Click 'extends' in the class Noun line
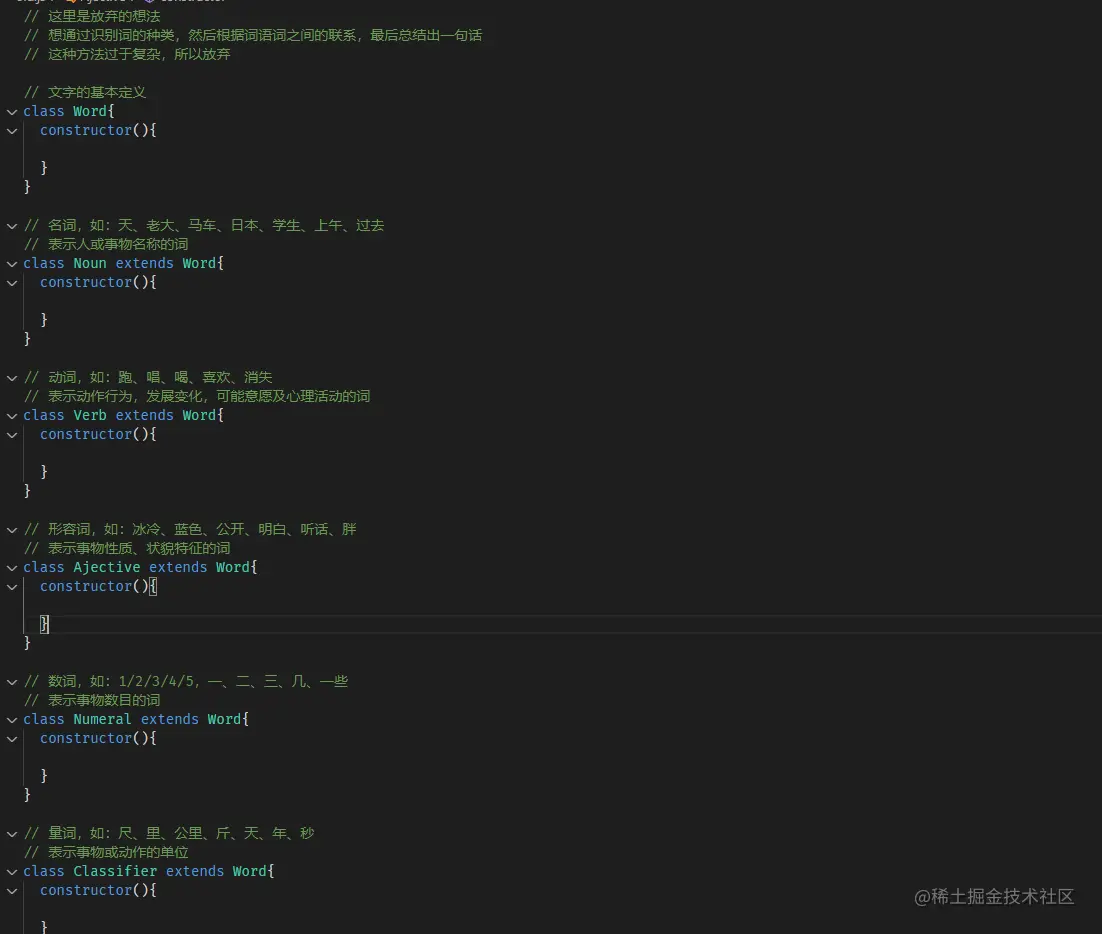This screenshot has height=934, width=1102. [145, 263]
